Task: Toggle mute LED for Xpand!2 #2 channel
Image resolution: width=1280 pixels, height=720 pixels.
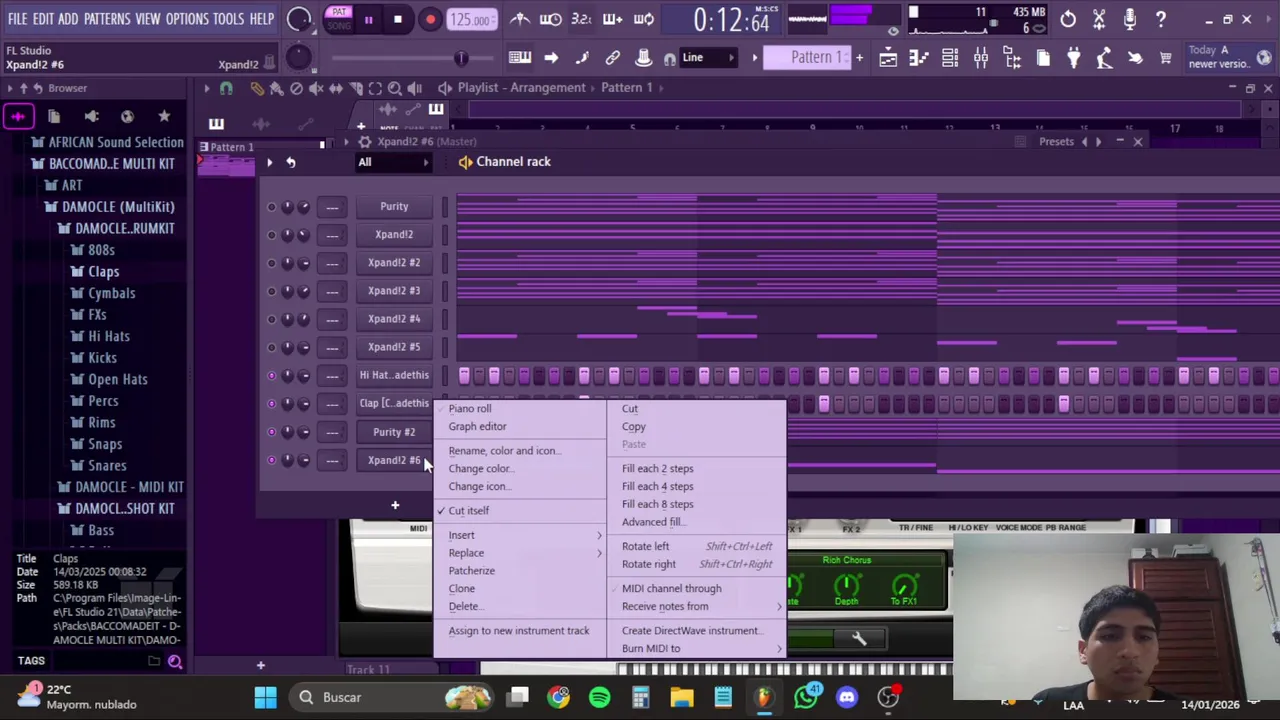Action: point(271,262)
